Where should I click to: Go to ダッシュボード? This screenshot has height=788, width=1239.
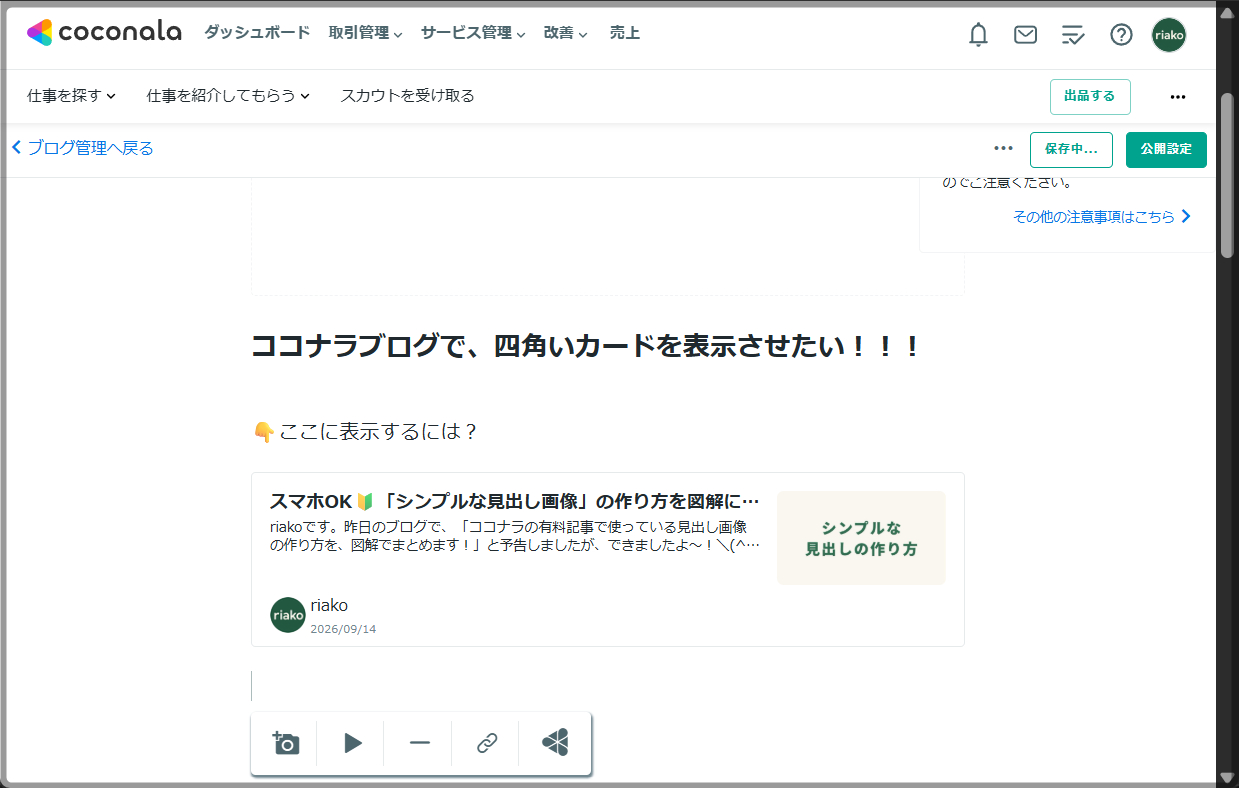[x=257, y=33]
